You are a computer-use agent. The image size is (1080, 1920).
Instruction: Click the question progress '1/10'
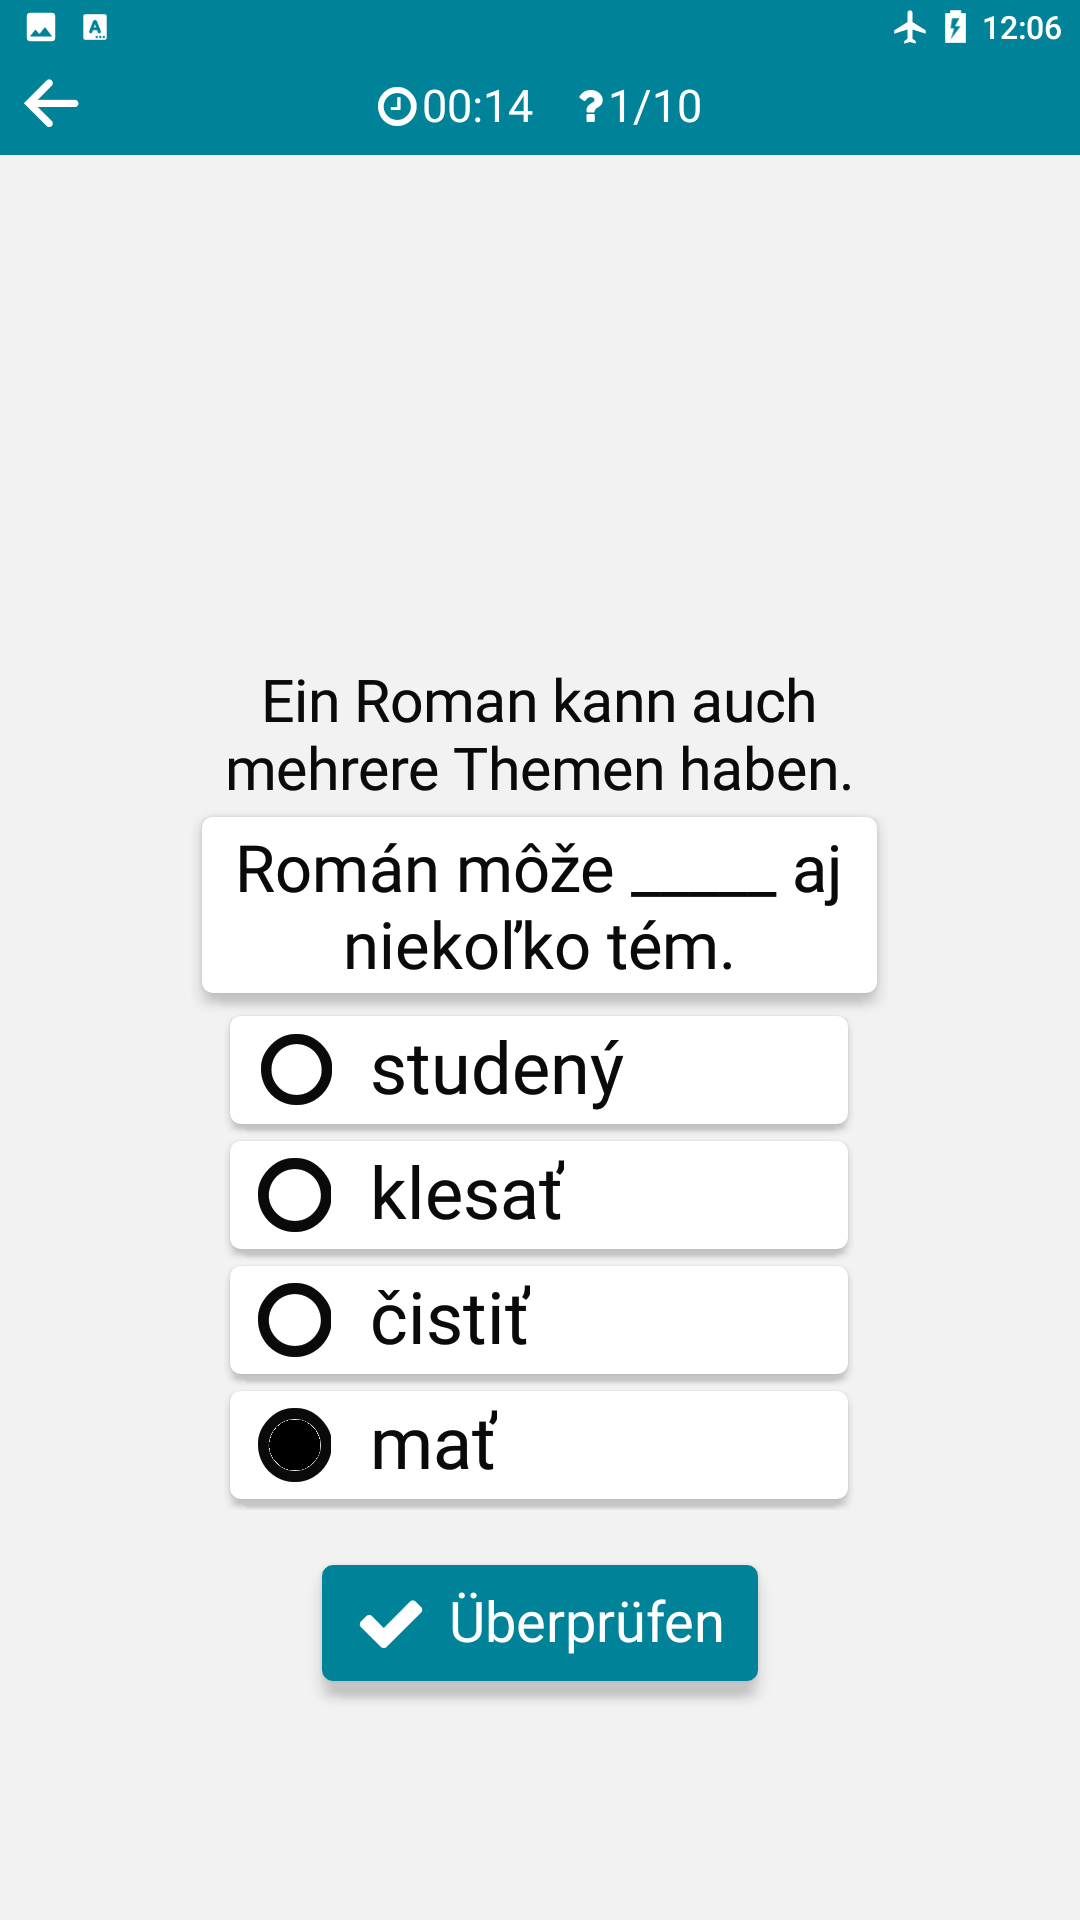[655, 106]
